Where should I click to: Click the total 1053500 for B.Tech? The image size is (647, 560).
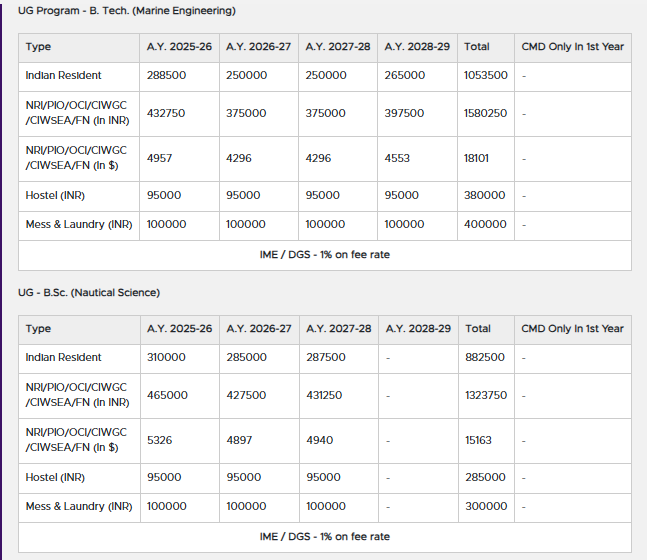tap(485, 76)
